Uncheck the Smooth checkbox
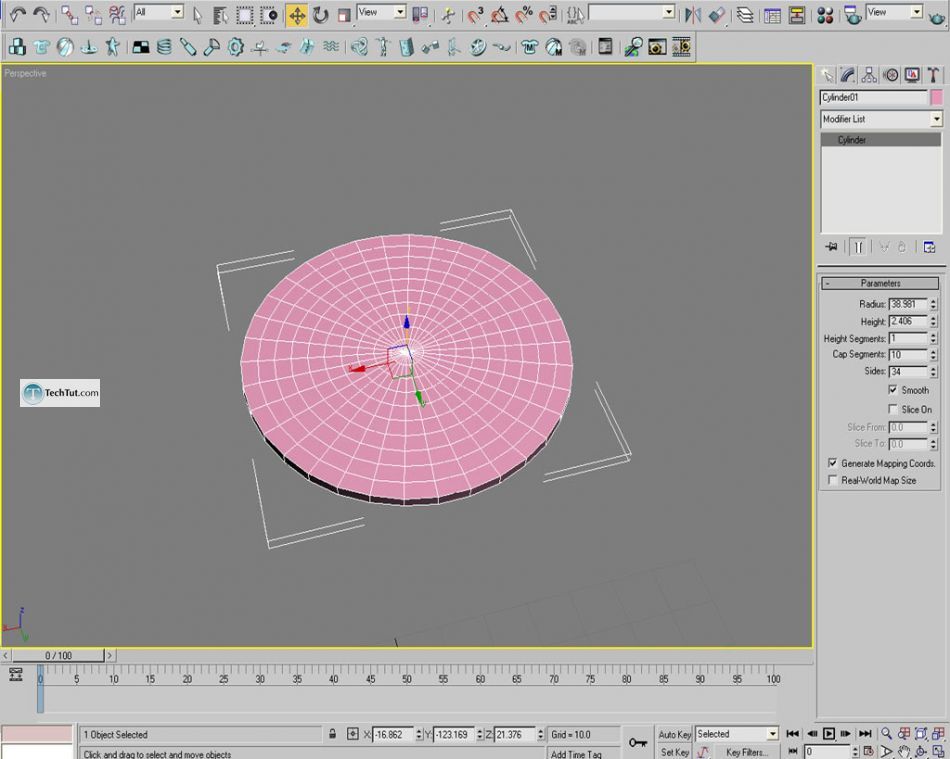The width and height of the screenshot is (950, 759). click(893, 390)
